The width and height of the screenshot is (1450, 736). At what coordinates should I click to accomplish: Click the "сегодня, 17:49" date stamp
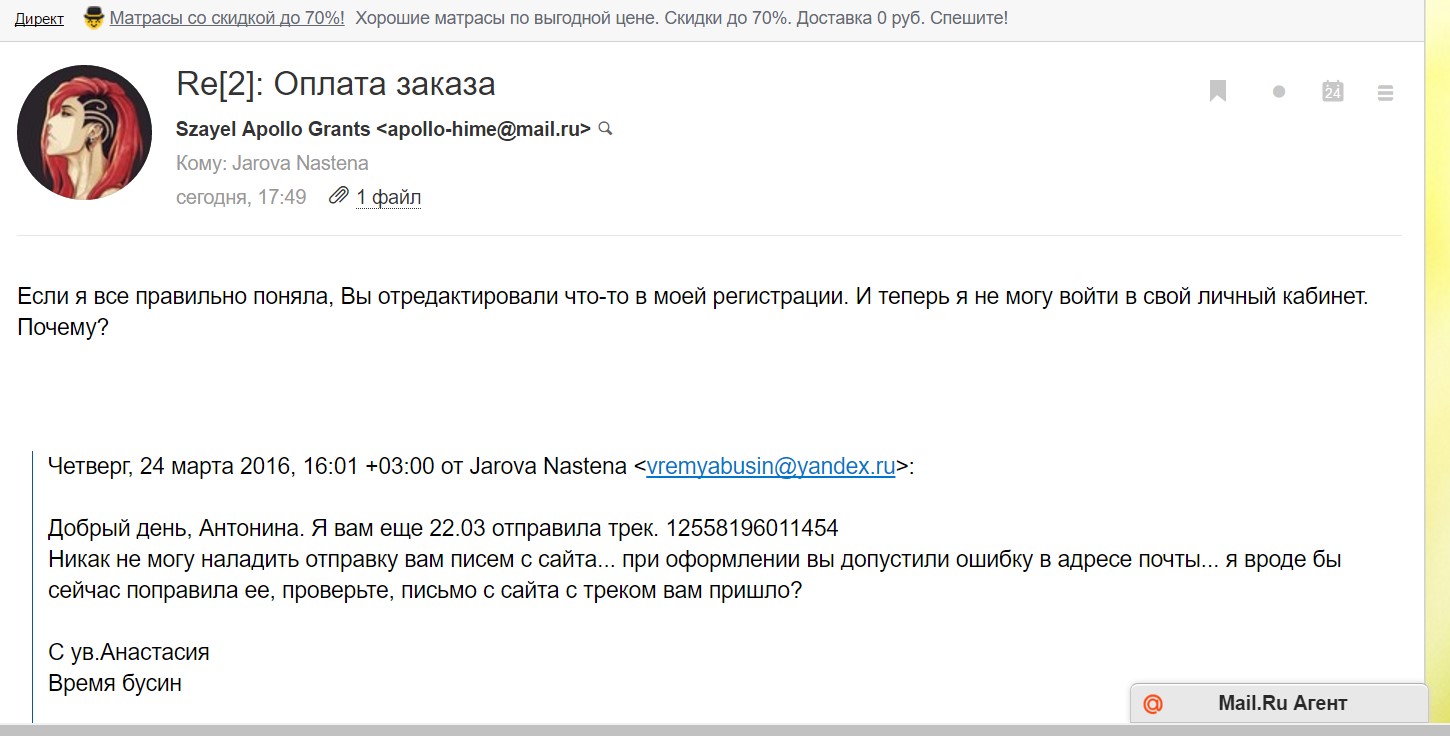pos(241,197)
